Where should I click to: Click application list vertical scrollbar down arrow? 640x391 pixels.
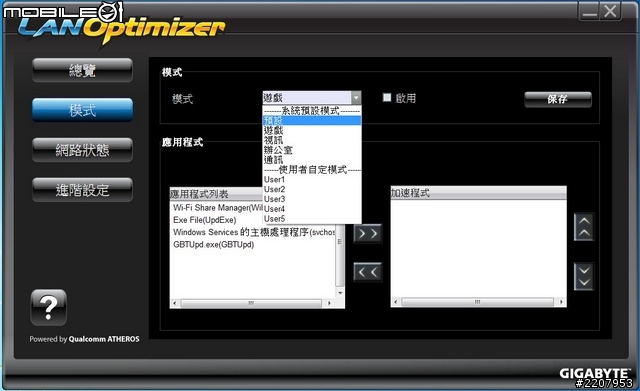pos(340,293)
